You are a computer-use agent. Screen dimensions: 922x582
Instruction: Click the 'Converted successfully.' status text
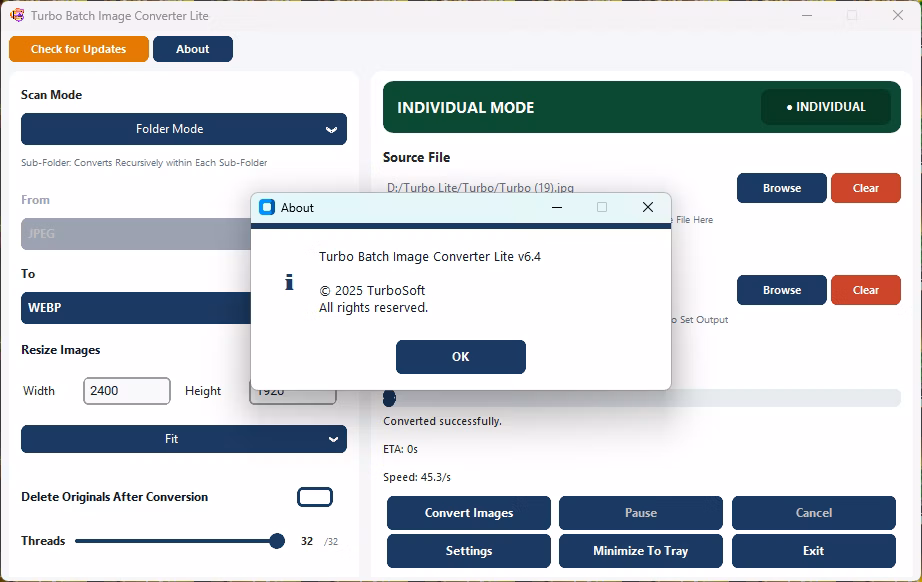442,422
